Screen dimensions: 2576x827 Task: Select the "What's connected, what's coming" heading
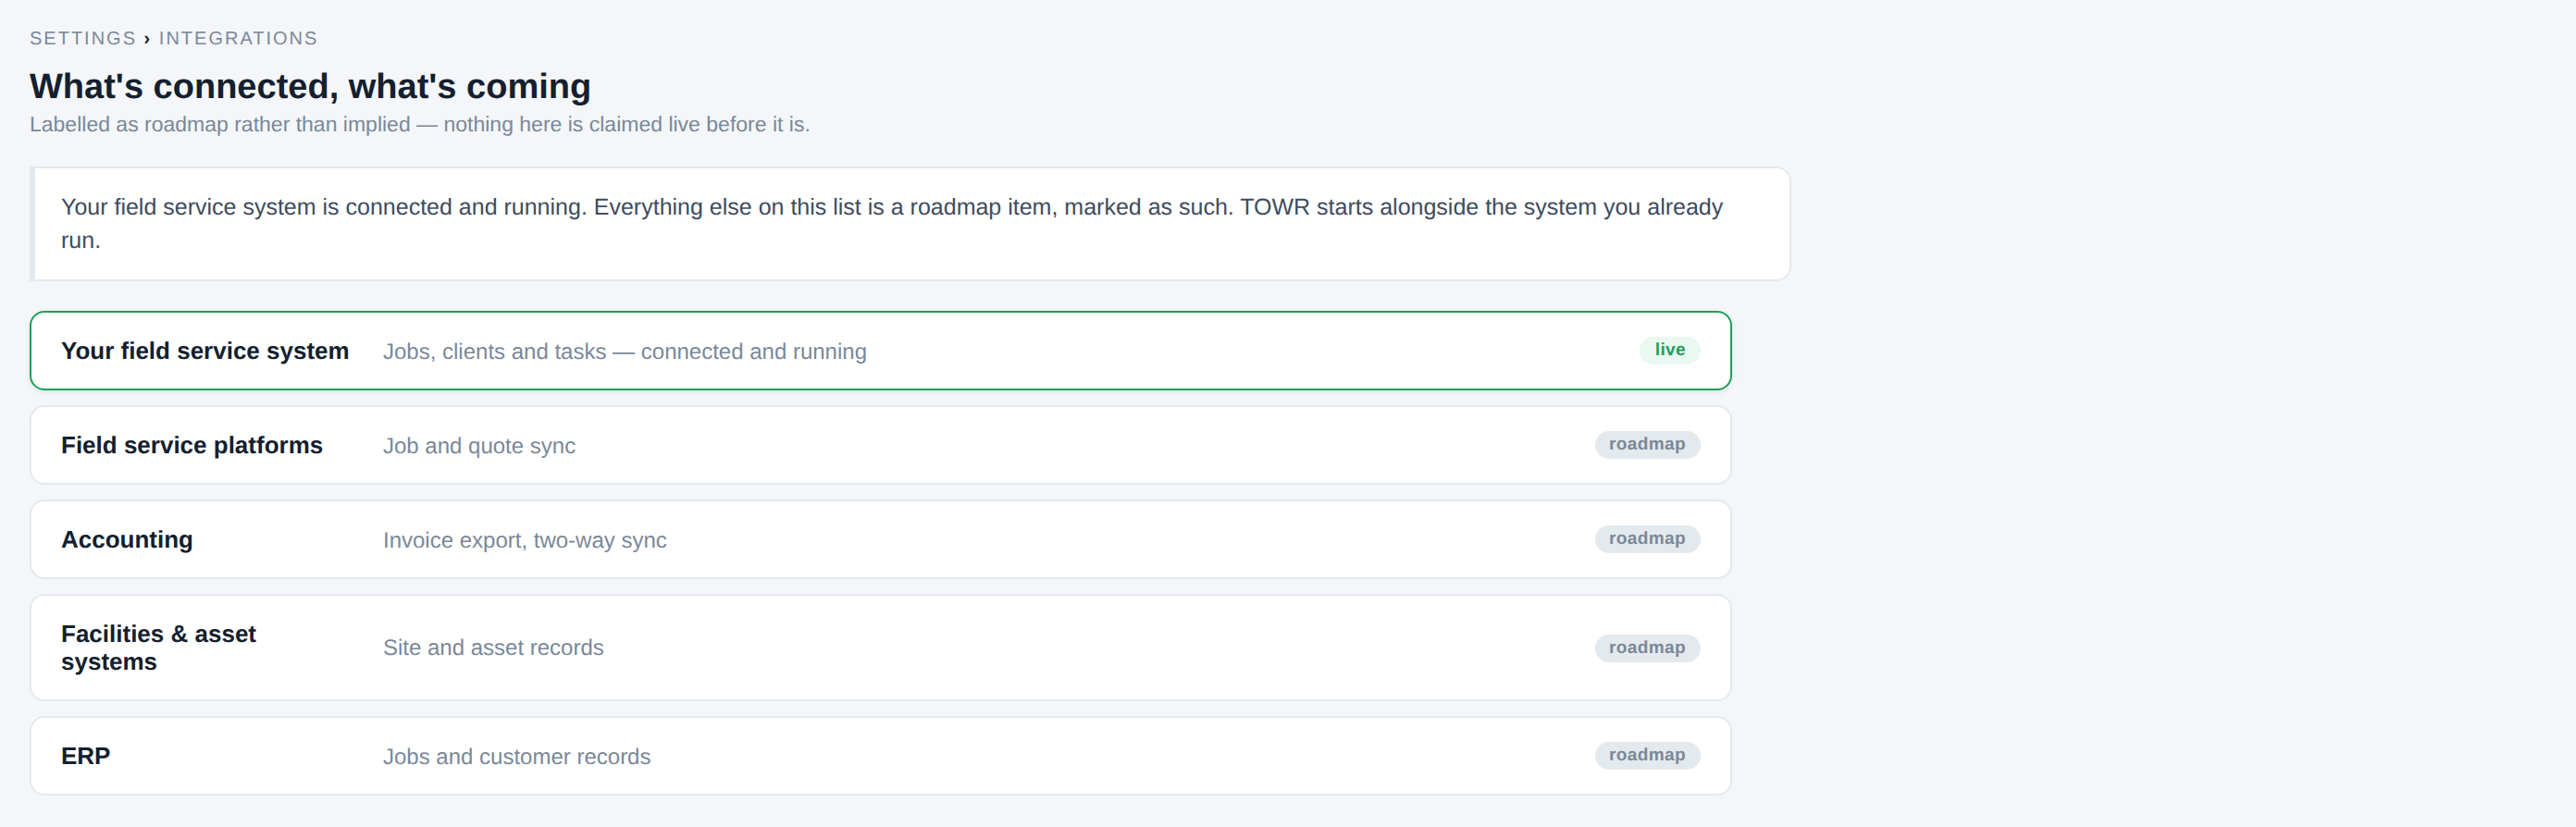pyautogui.click(x=310, y=86)
